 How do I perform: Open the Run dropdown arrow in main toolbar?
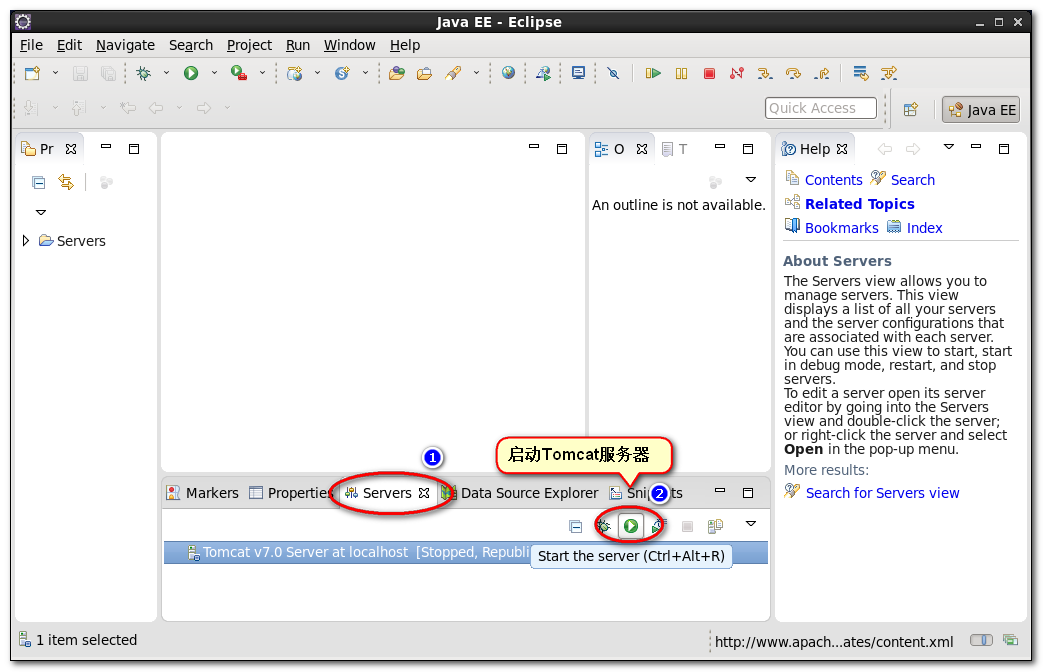(x=214, y=73)
